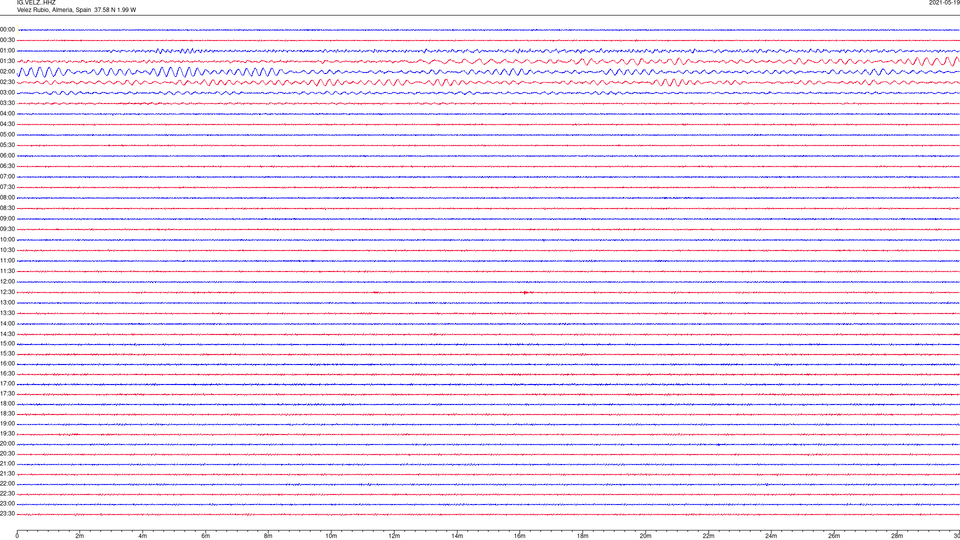Choose the 23:30 time label
The image size is (960, 540).
coord(7,514)
